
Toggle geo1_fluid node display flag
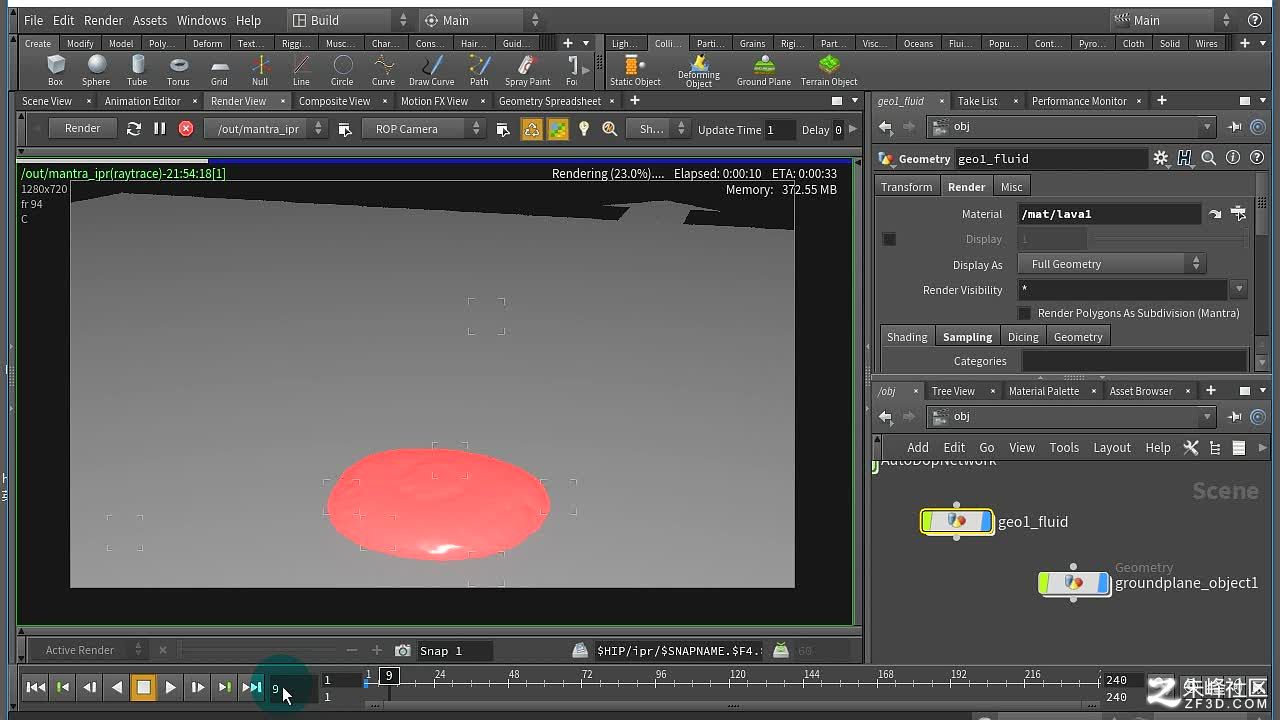click(987, 521)
